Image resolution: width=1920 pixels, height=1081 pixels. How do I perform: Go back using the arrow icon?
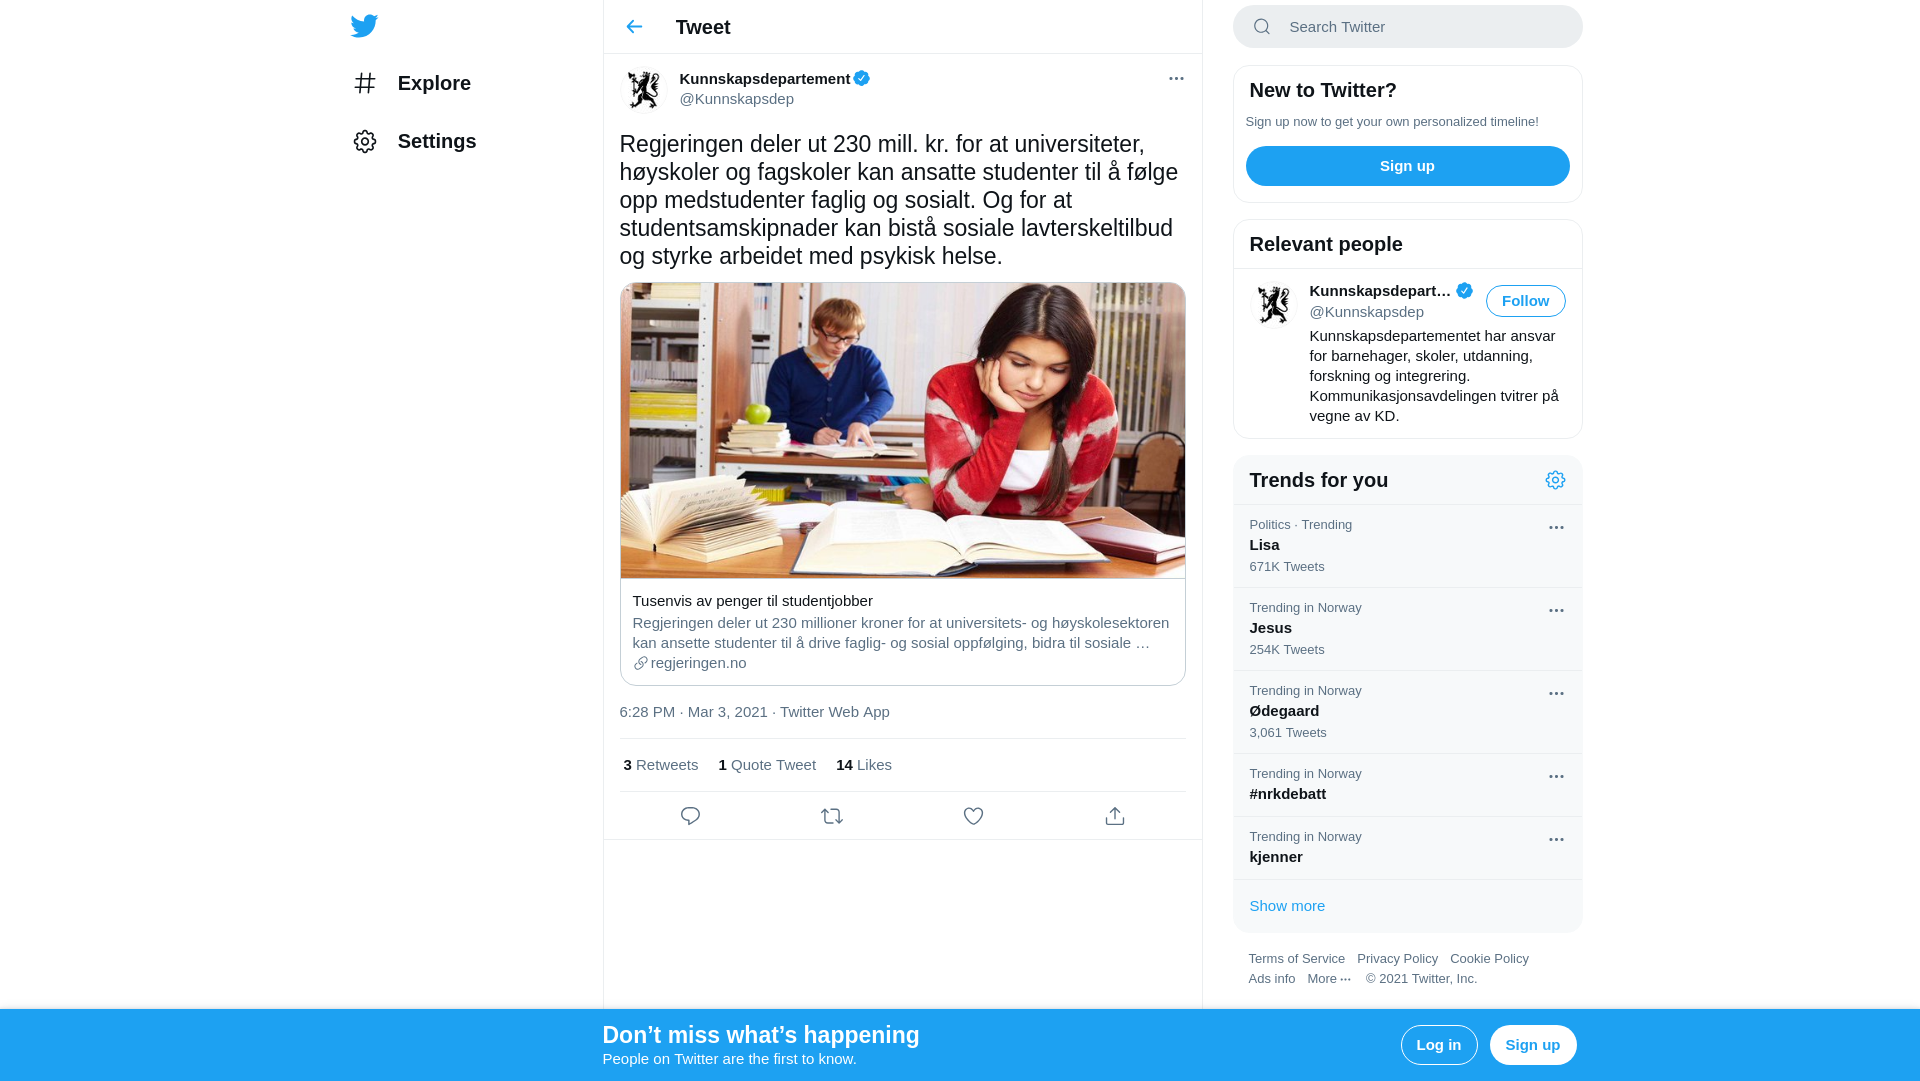pos(634,27)
